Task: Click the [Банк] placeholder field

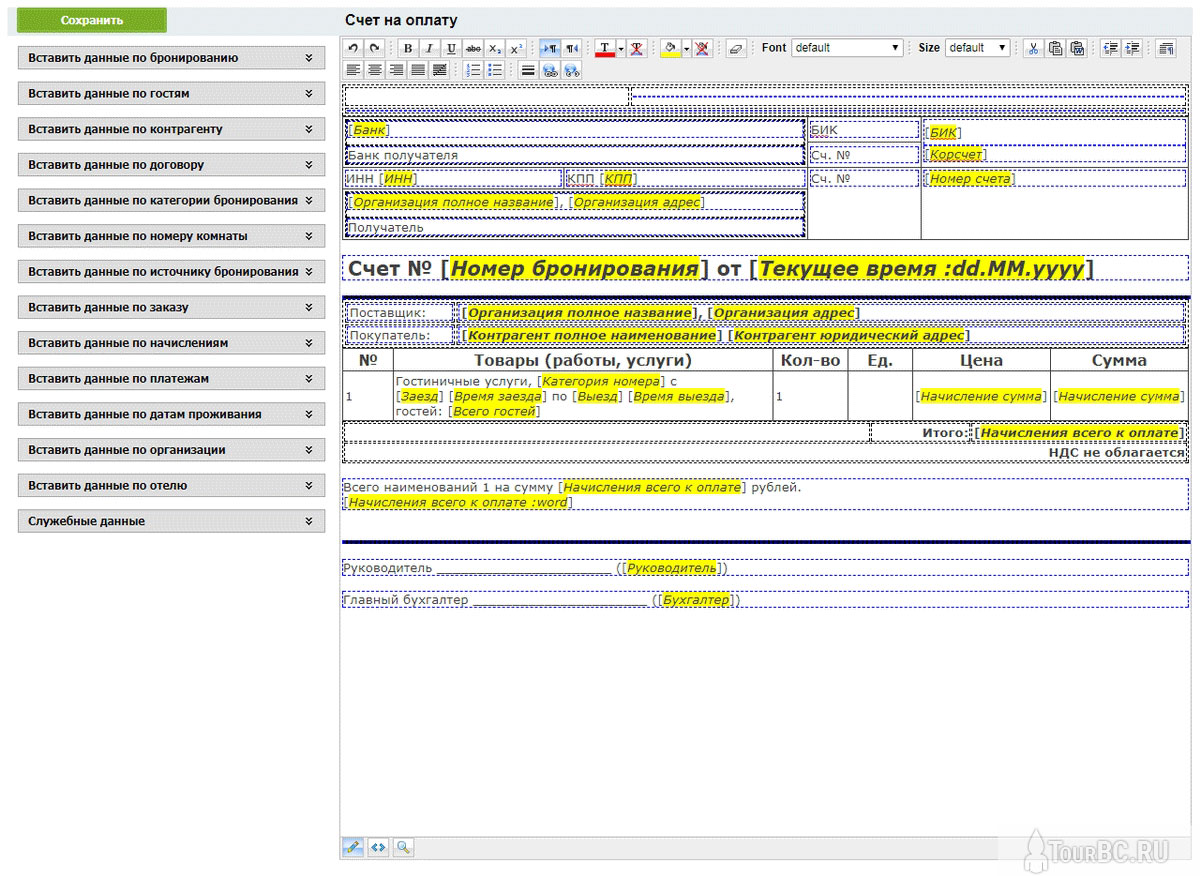Action: tap(369, 130)
